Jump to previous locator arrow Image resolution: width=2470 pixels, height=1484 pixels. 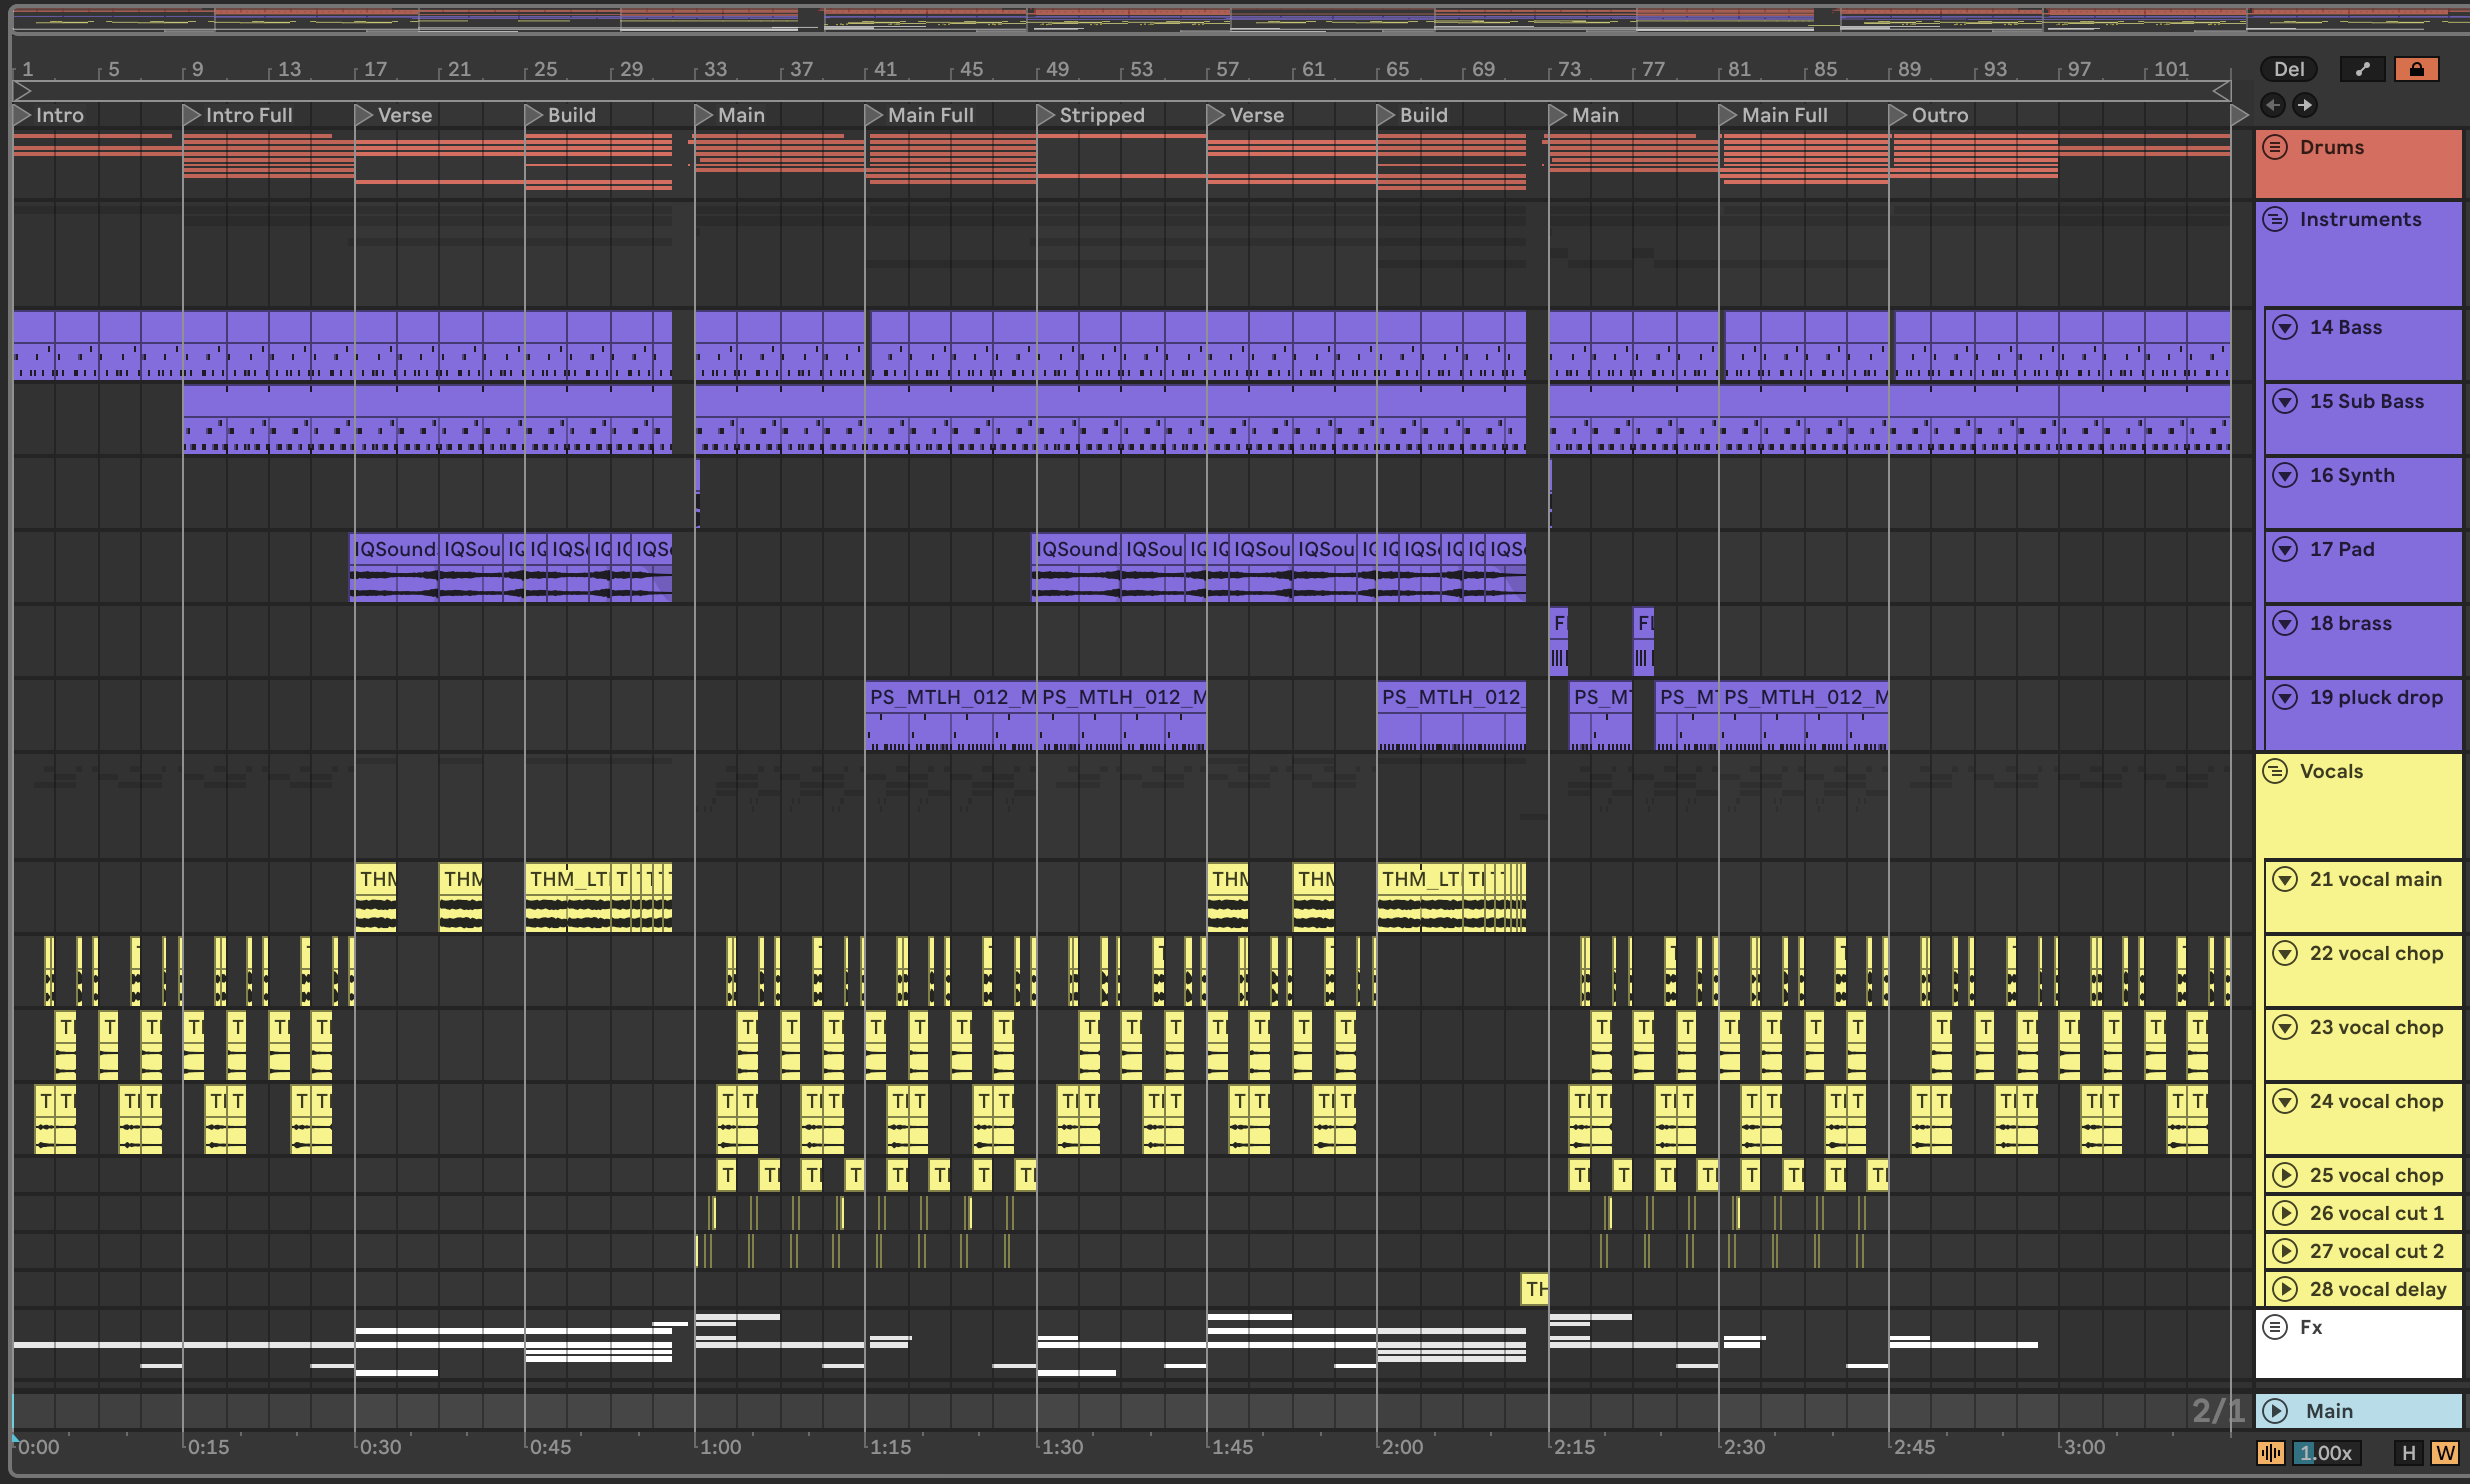point(2272,105)
